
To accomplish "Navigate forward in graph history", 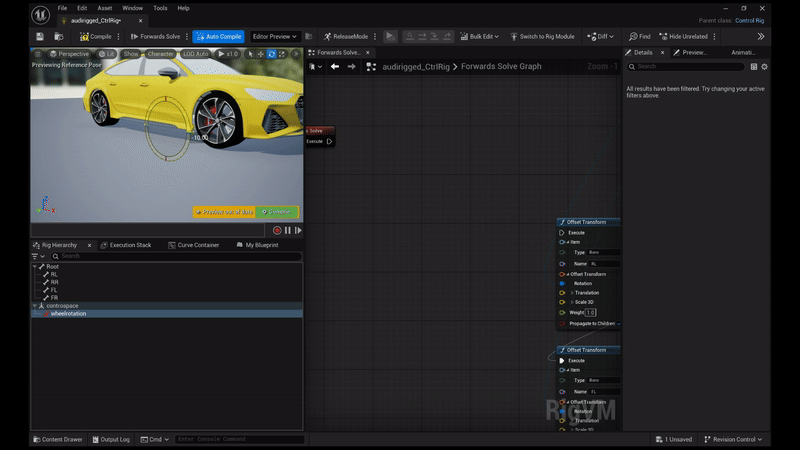I will 352,66.
